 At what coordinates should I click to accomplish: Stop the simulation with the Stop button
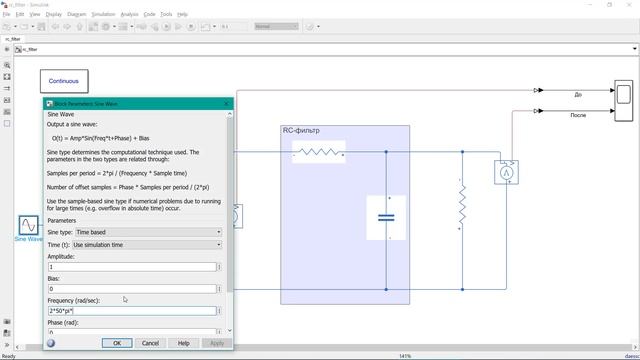point(191,27)
